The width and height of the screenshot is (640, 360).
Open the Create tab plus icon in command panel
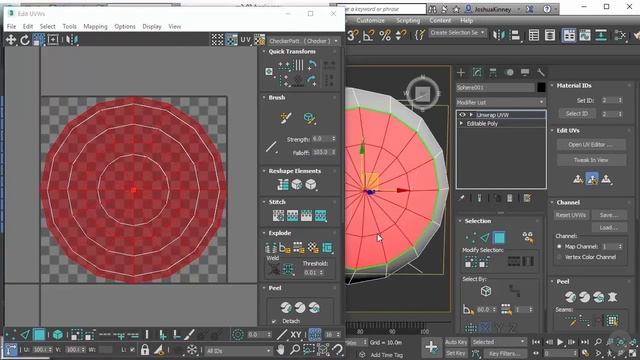coord(461,73)
